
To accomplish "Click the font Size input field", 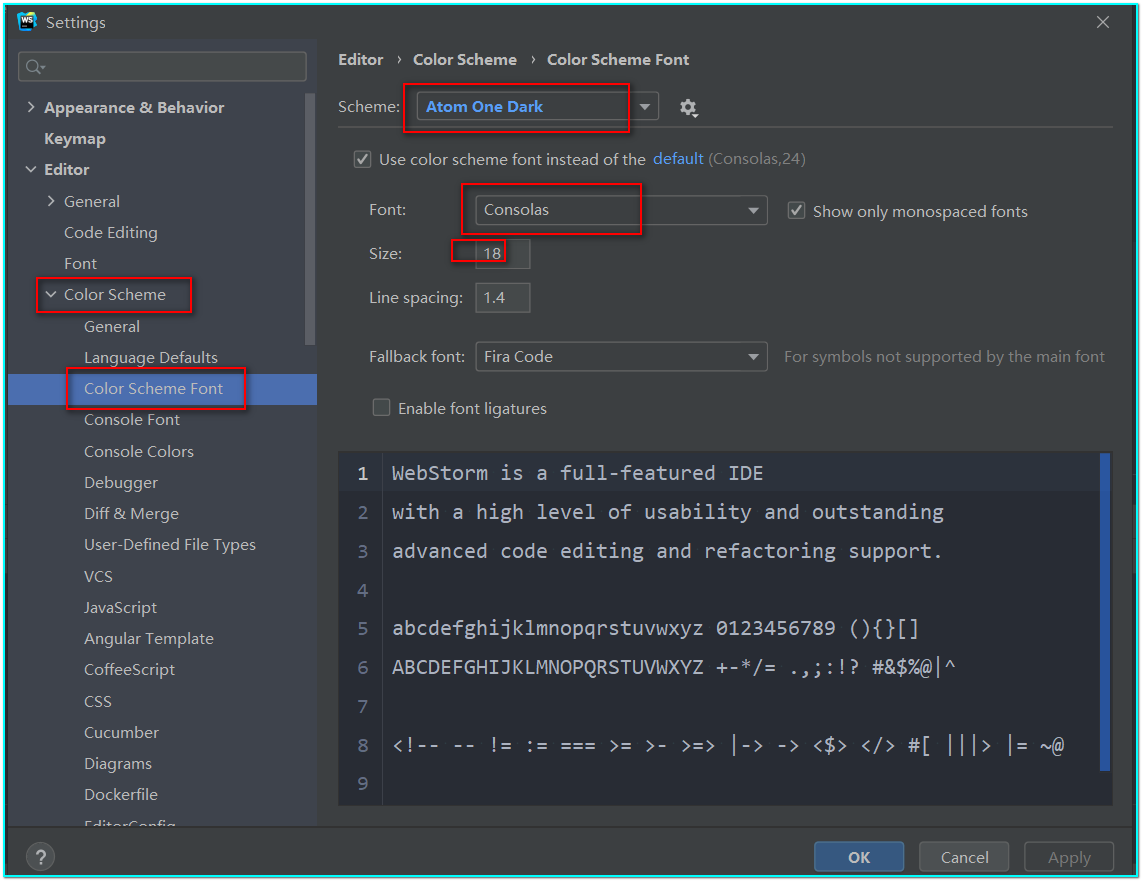I will pos(502,254).
